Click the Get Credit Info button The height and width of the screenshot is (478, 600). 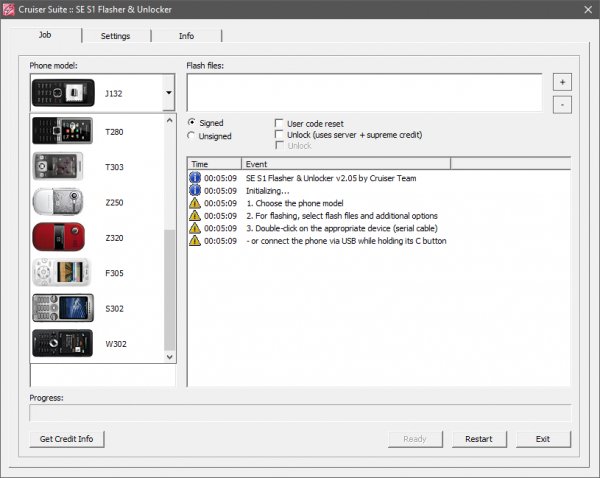pos(67,439)
